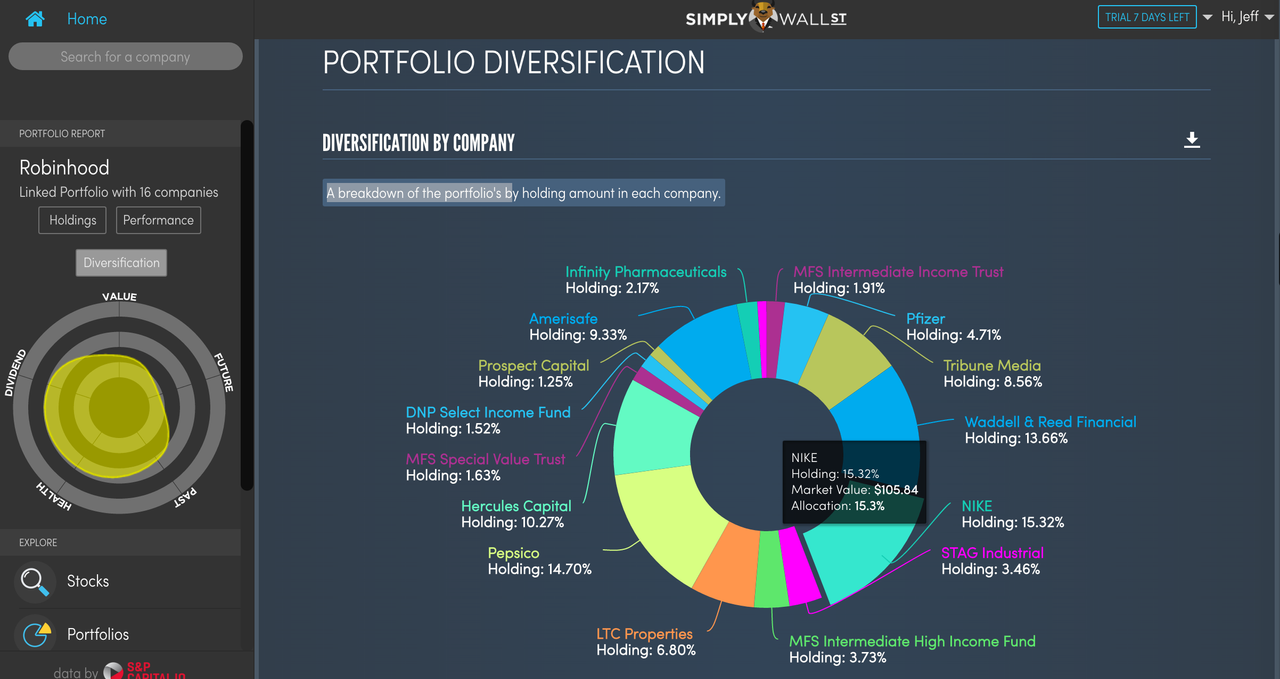Open Stocks magnifier icon in Explore
Screen dimensions: 1280x679
pos(35,581)
